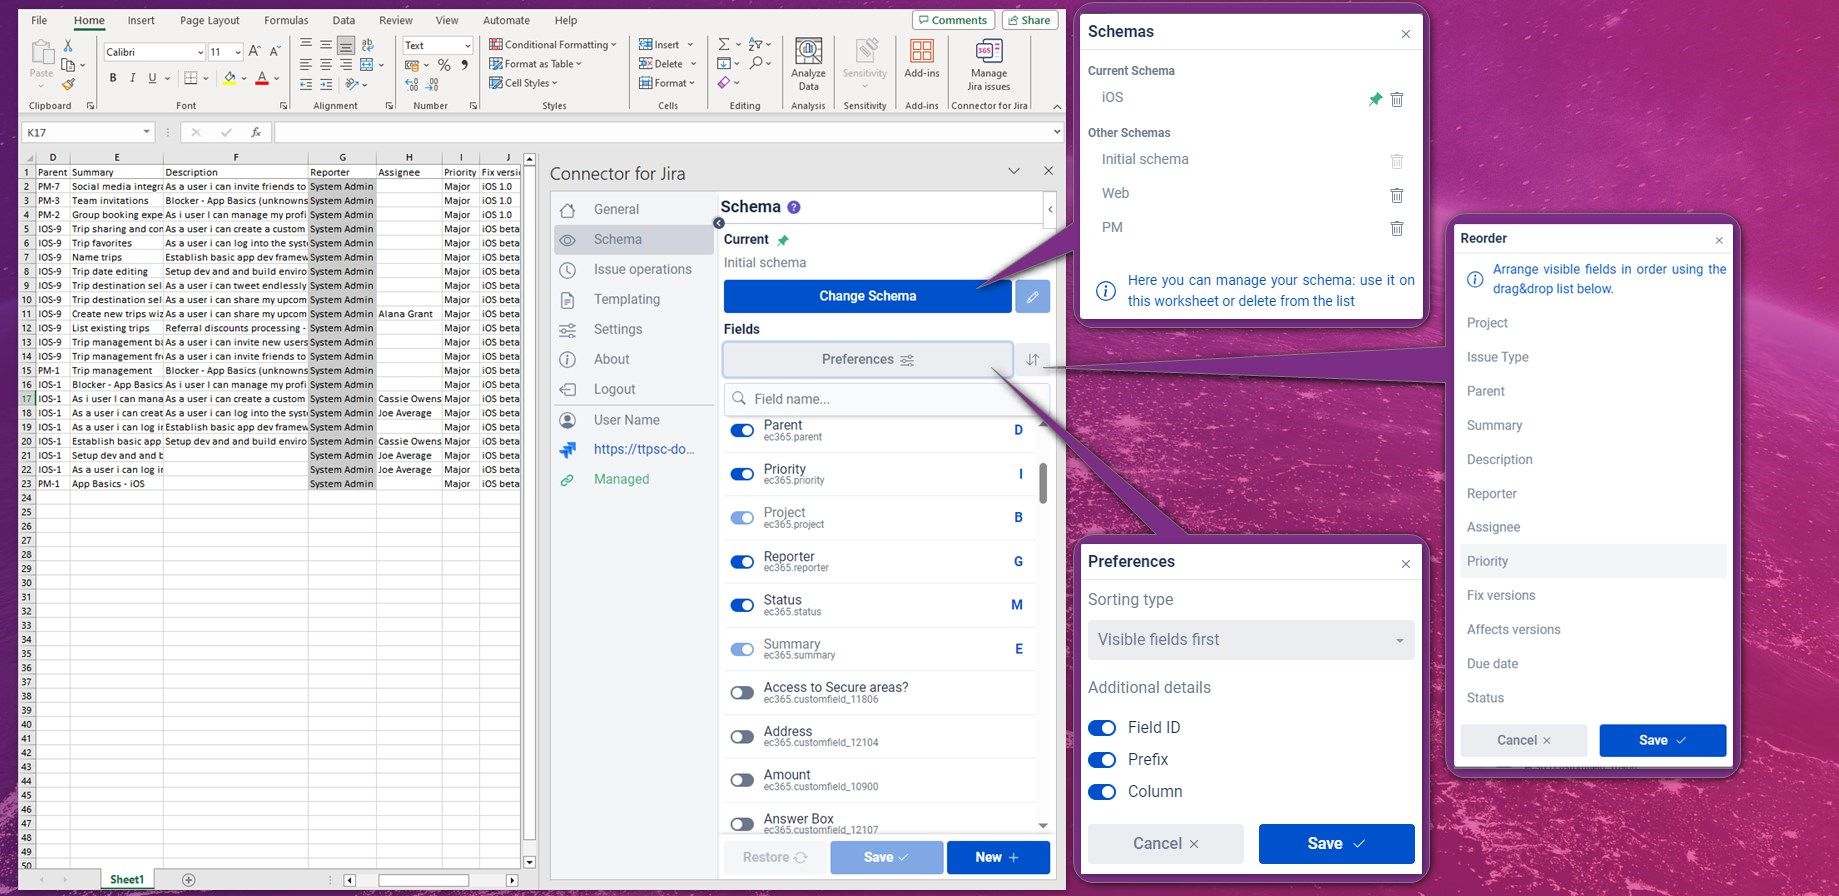Screen dimensions: 1839x896
Task: Click the New button in Schema pane
Action: 998,858
